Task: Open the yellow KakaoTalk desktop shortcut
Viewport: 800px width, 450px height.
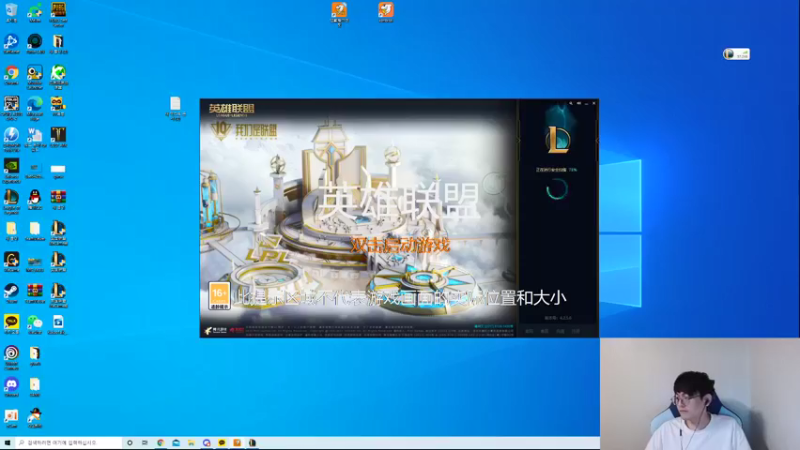Action: (11, 322)
